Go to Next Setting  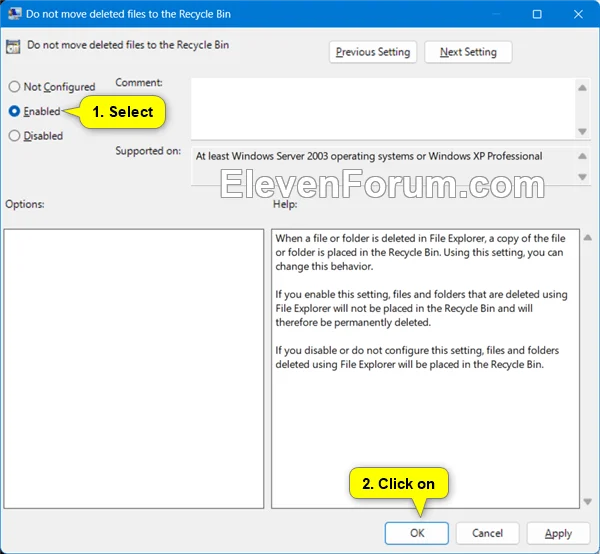468,52
